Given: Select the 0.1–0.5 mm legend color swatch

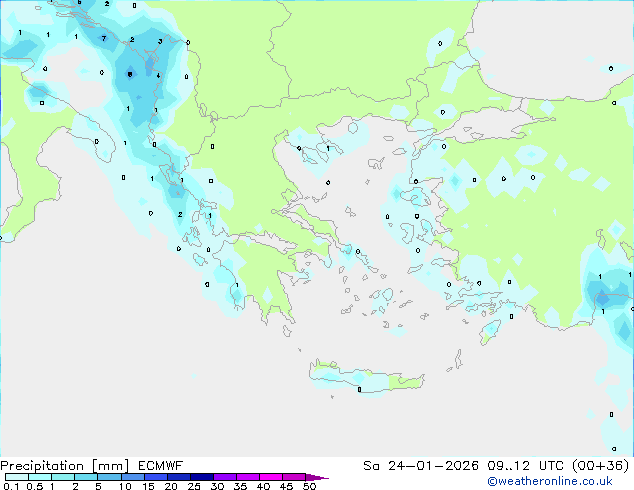Looking at the screenshot, I should coord(17,477).
